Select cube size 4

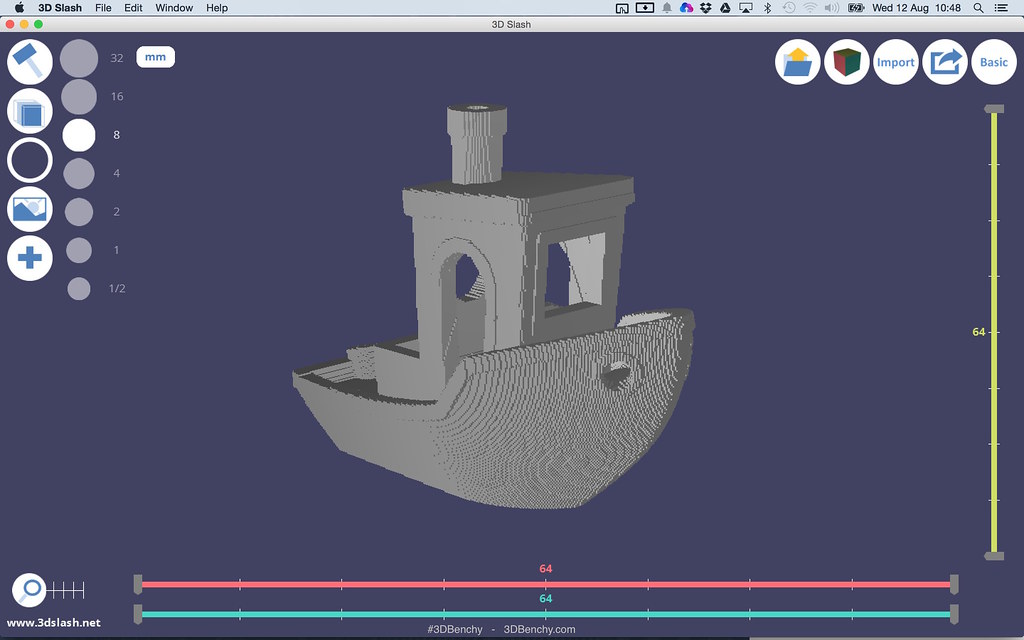click(79, 174)
